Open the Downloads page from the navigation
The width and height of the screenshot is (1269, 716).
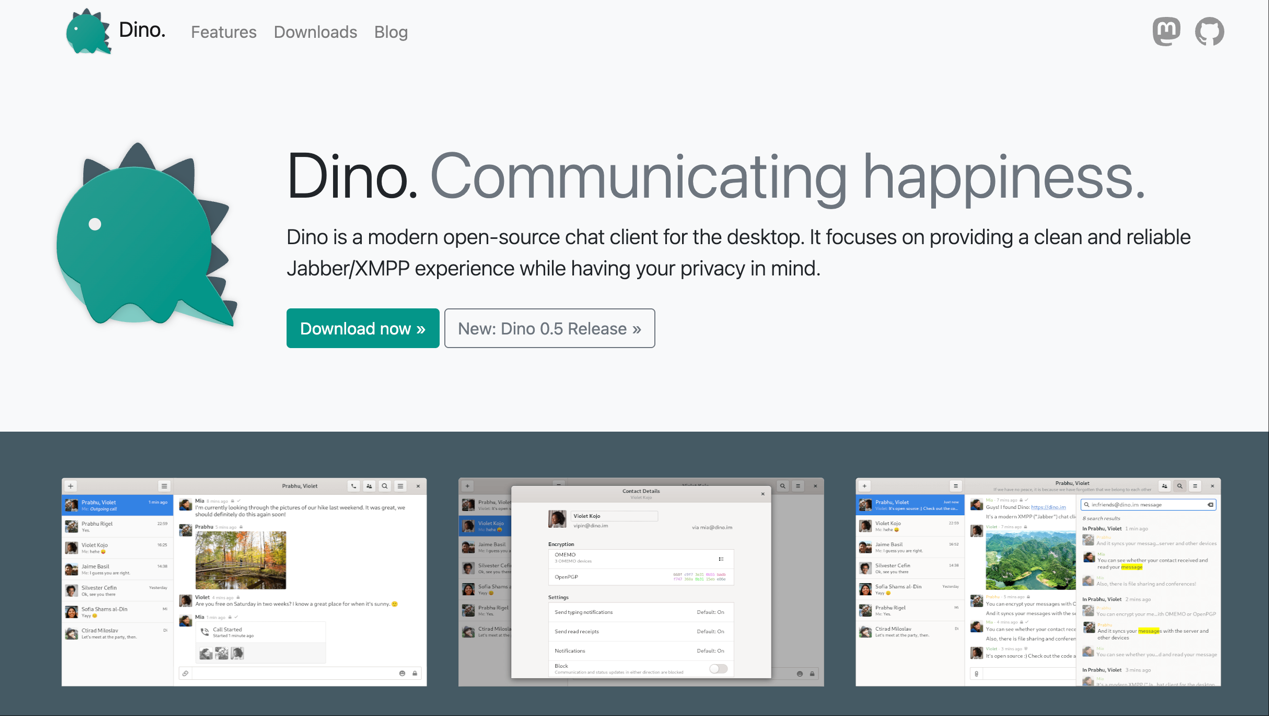coord(315,32)
